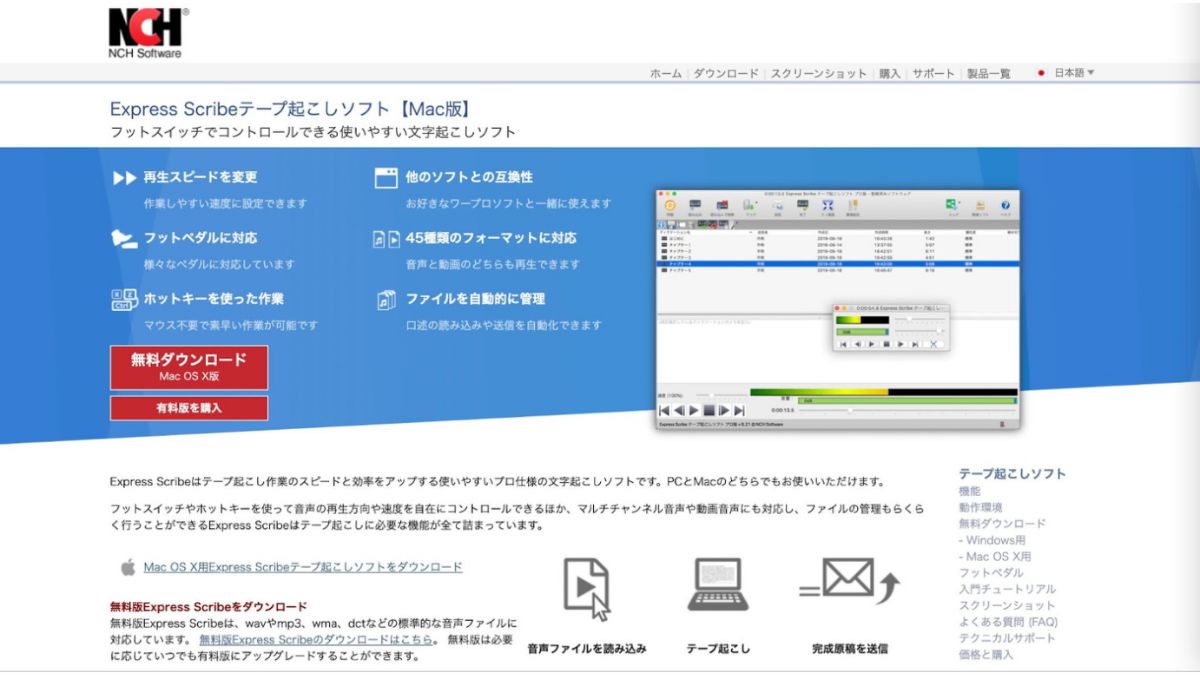Click the テープ起こしソフト sidebar heading
The height and width of the screenshot is (675, 1200).
point(1012,474)
